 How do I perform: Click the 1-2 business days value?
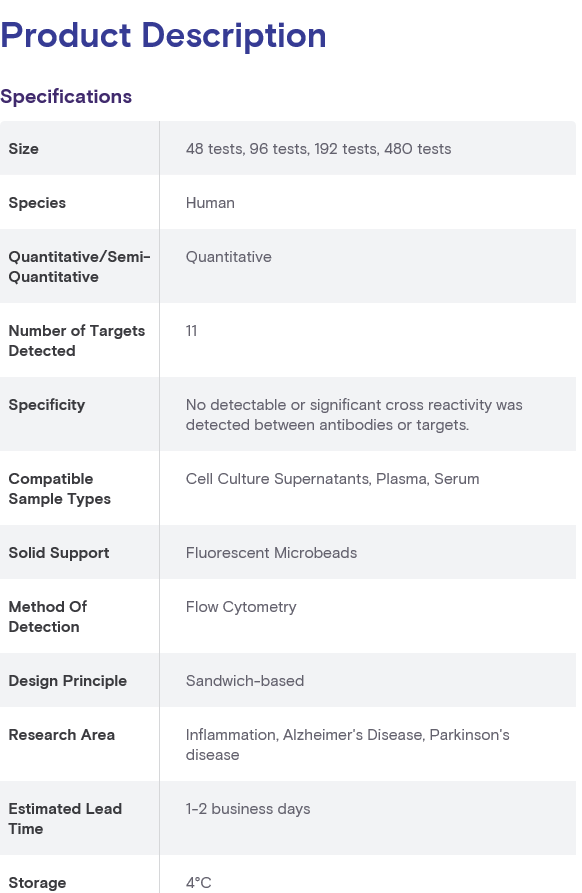248,809
